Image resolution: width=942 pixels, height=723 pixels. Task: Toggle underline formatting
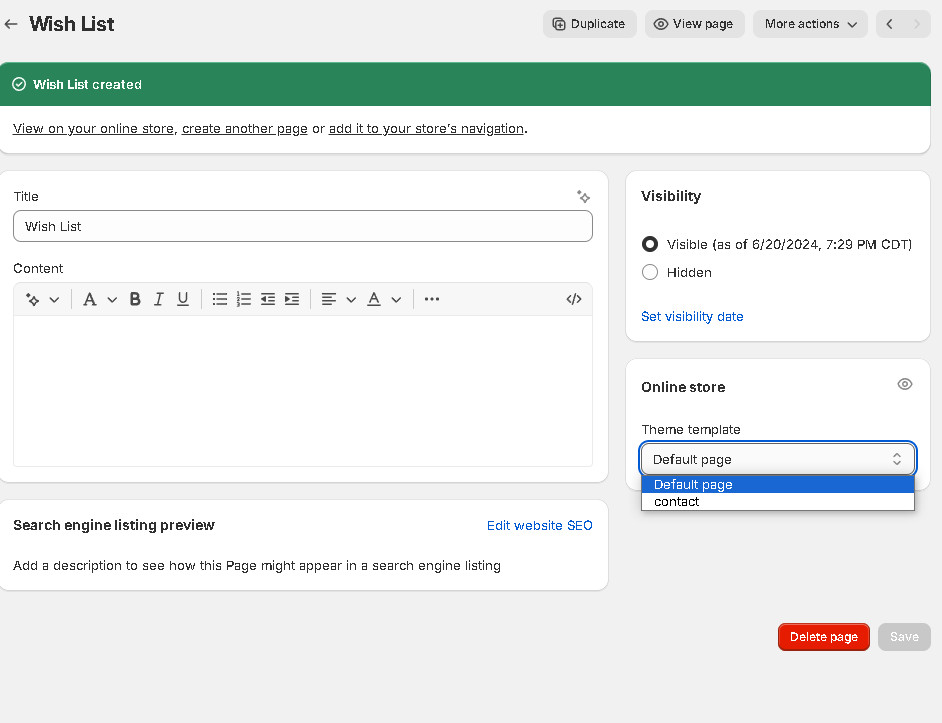pos(183,299)
